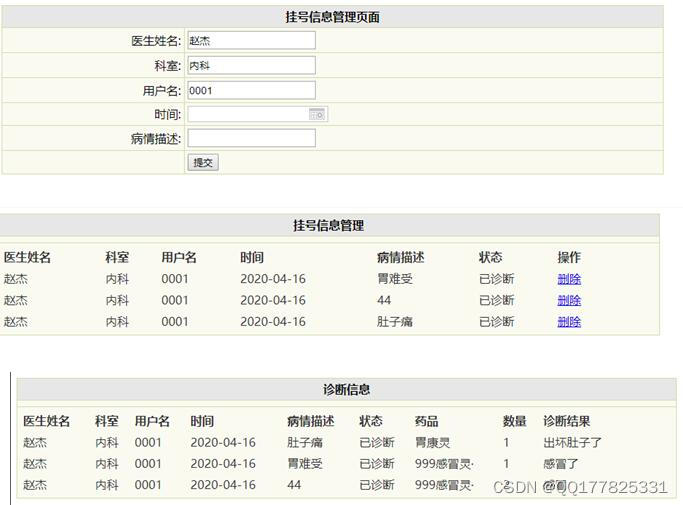Click 胃难受 cell in 挂号信息管理 table

click(395, 279)
